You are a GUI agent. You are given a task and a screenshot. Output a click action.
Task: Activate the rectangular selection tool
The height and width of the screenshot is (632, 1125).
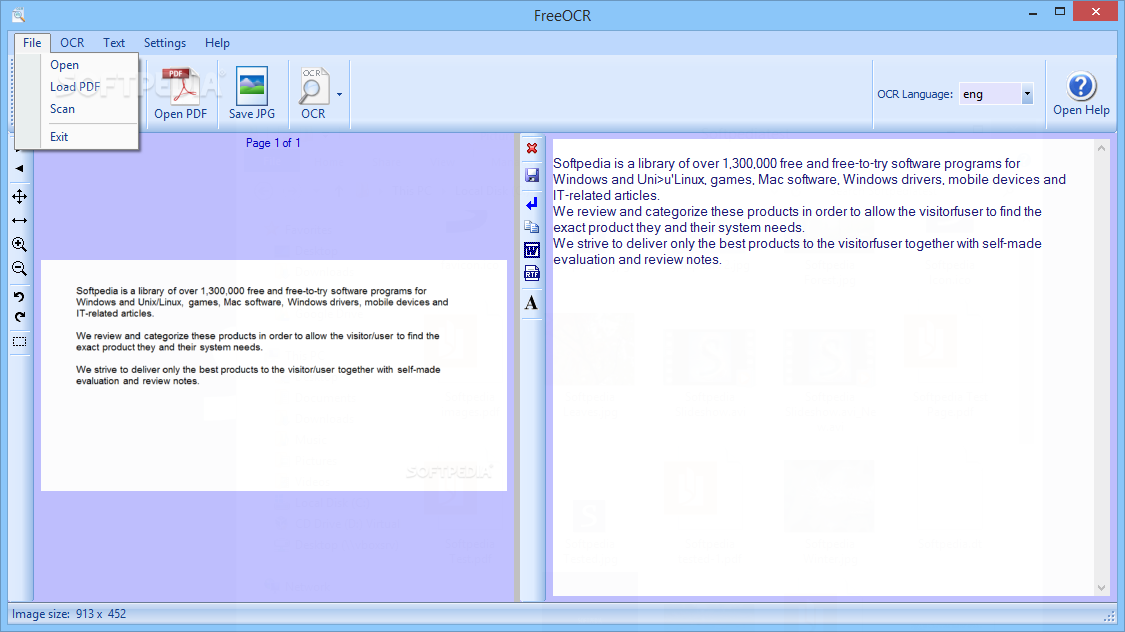(x=19, y=342)
